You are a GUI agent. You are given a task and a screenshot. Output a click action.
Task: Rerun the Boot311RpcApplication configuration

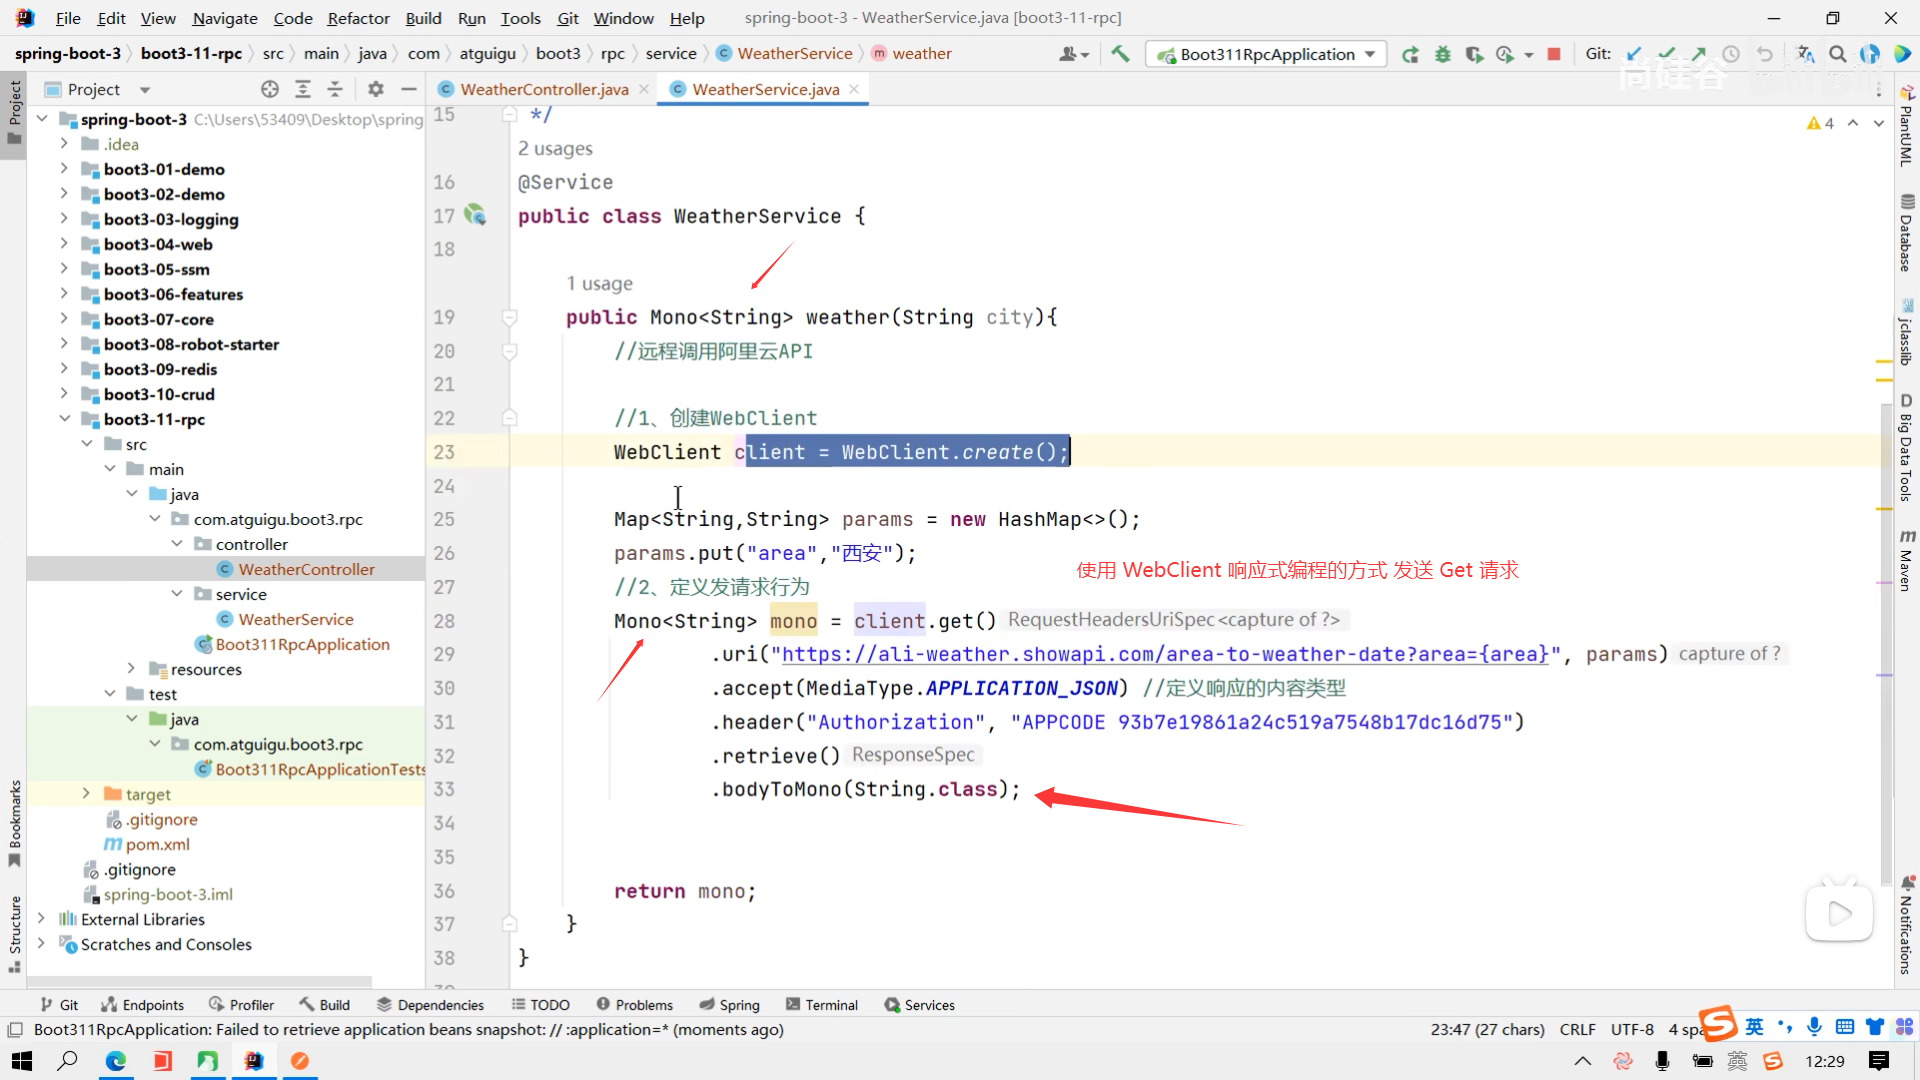click(x=1410, y=54)
